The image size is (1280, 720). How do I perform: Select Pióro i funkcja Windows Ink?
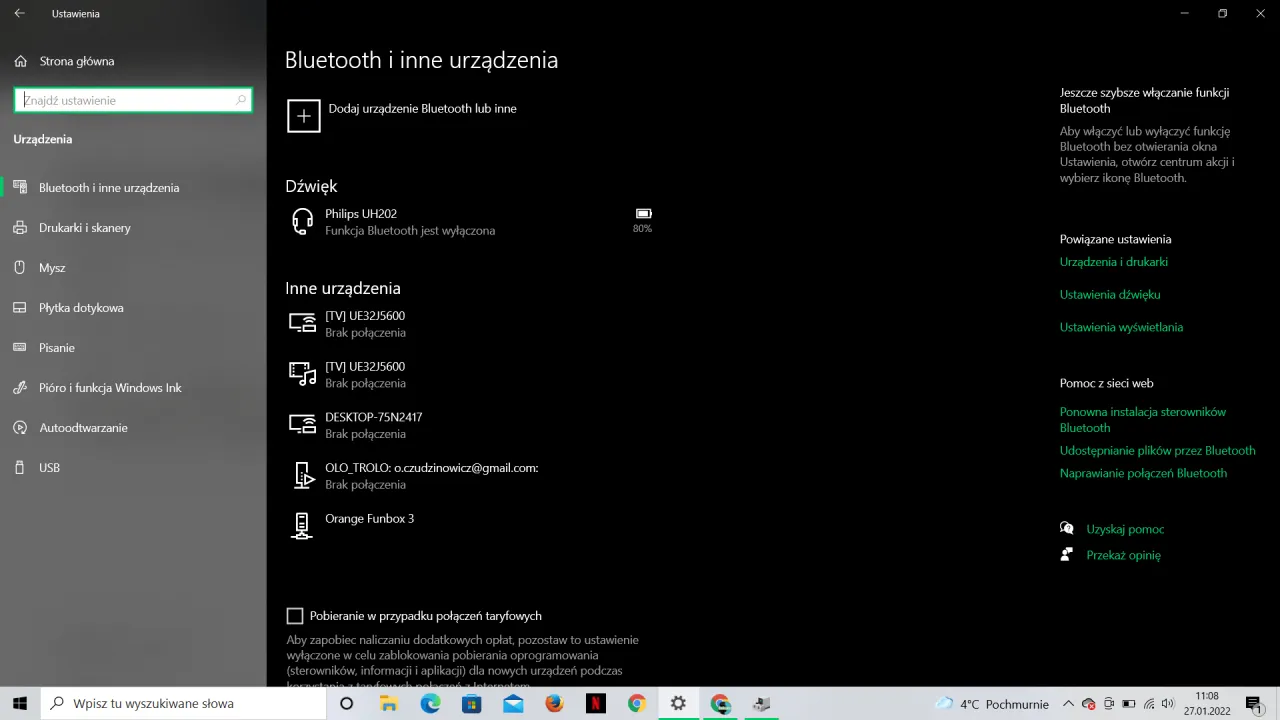(110, 387)
